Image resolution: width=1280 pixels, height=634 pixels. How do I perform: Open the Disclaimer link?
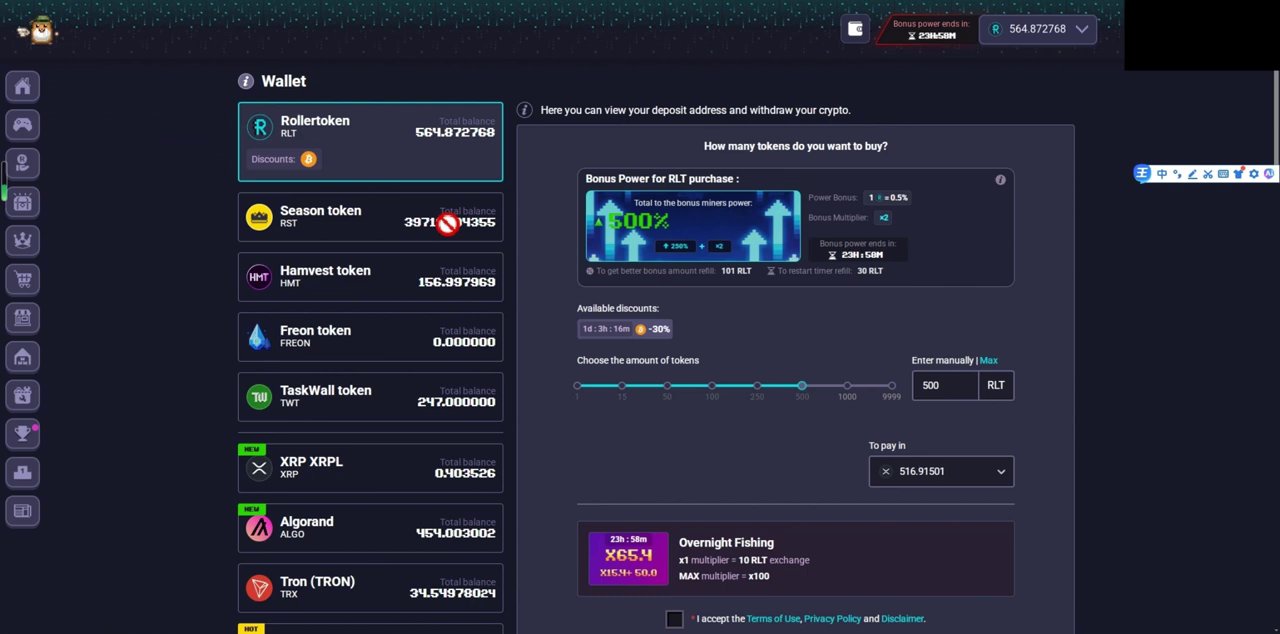[x=902, y=619]
